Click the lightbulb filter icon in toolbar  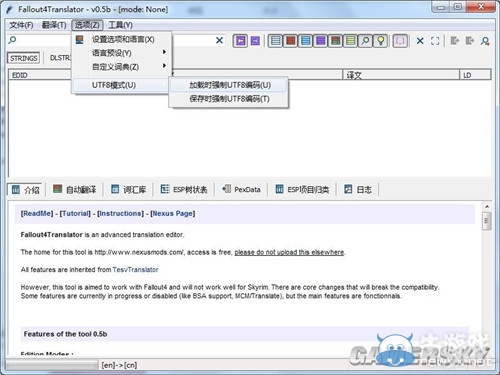[381, 41]
